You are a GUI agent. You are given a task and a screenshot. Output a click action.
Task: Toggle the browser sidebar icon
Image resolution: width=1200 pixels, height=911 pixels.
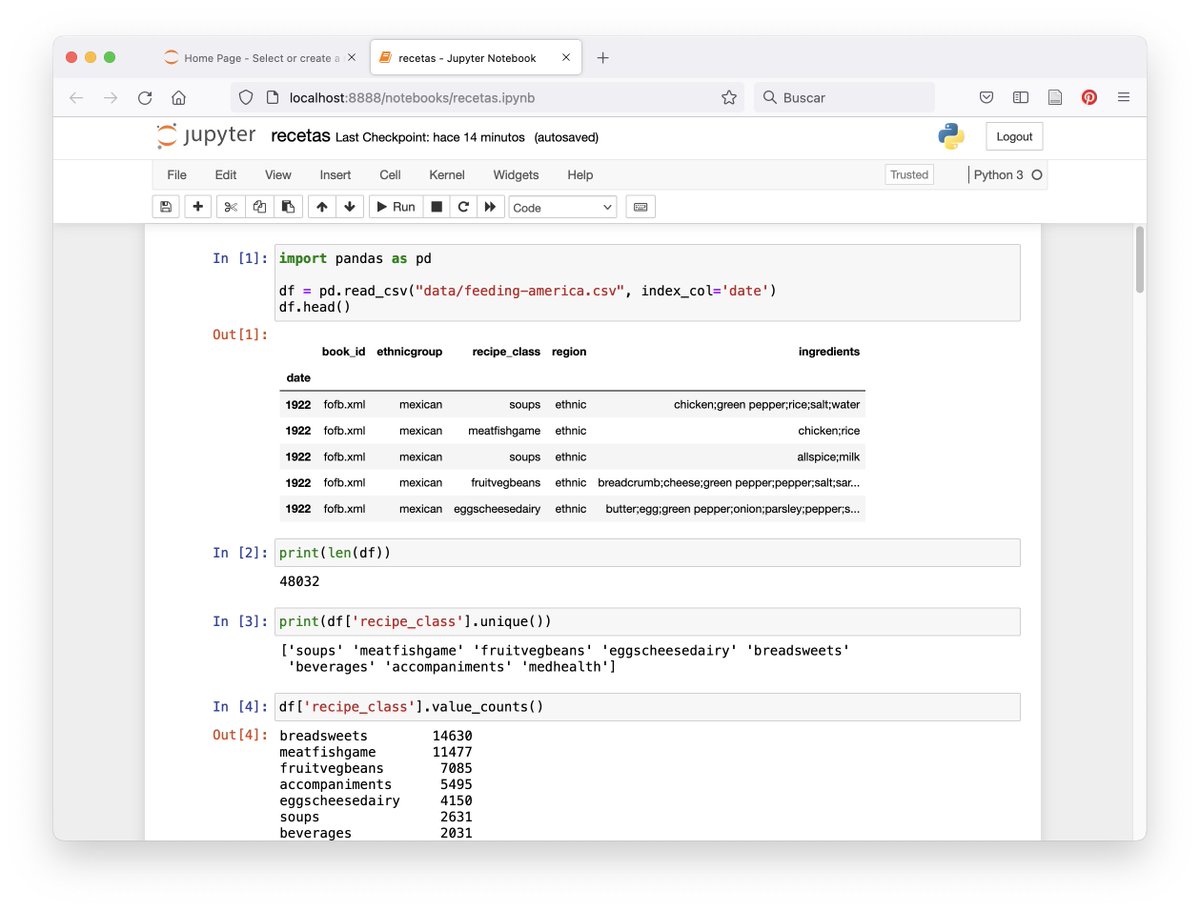tap(1020, 97)
